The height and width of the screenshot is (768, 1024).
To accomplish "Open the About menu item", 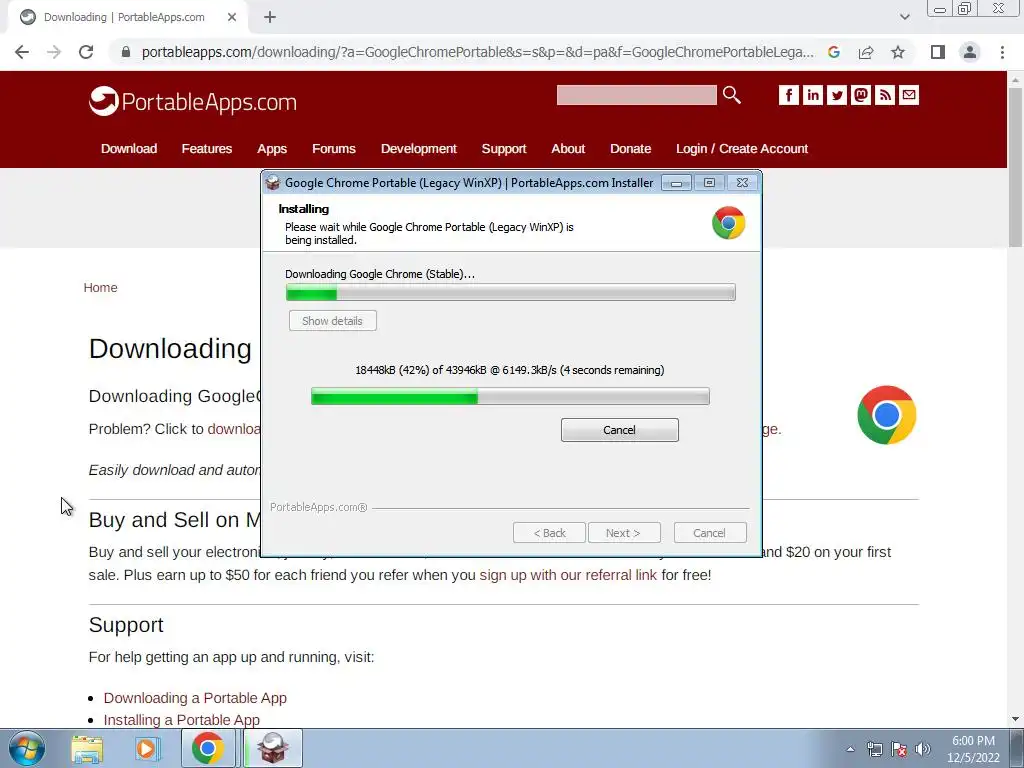I will 568,149.
